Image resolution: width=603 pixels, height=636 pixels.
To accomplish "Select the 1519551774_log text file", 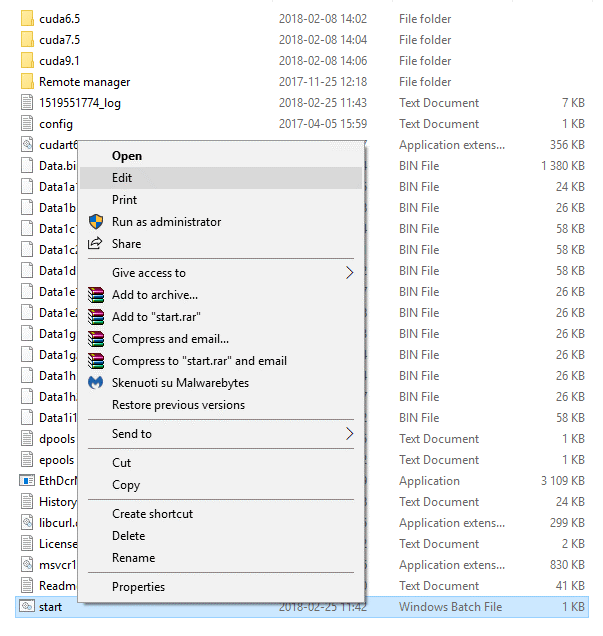I will pyautogui.click(x=80, y=103).
